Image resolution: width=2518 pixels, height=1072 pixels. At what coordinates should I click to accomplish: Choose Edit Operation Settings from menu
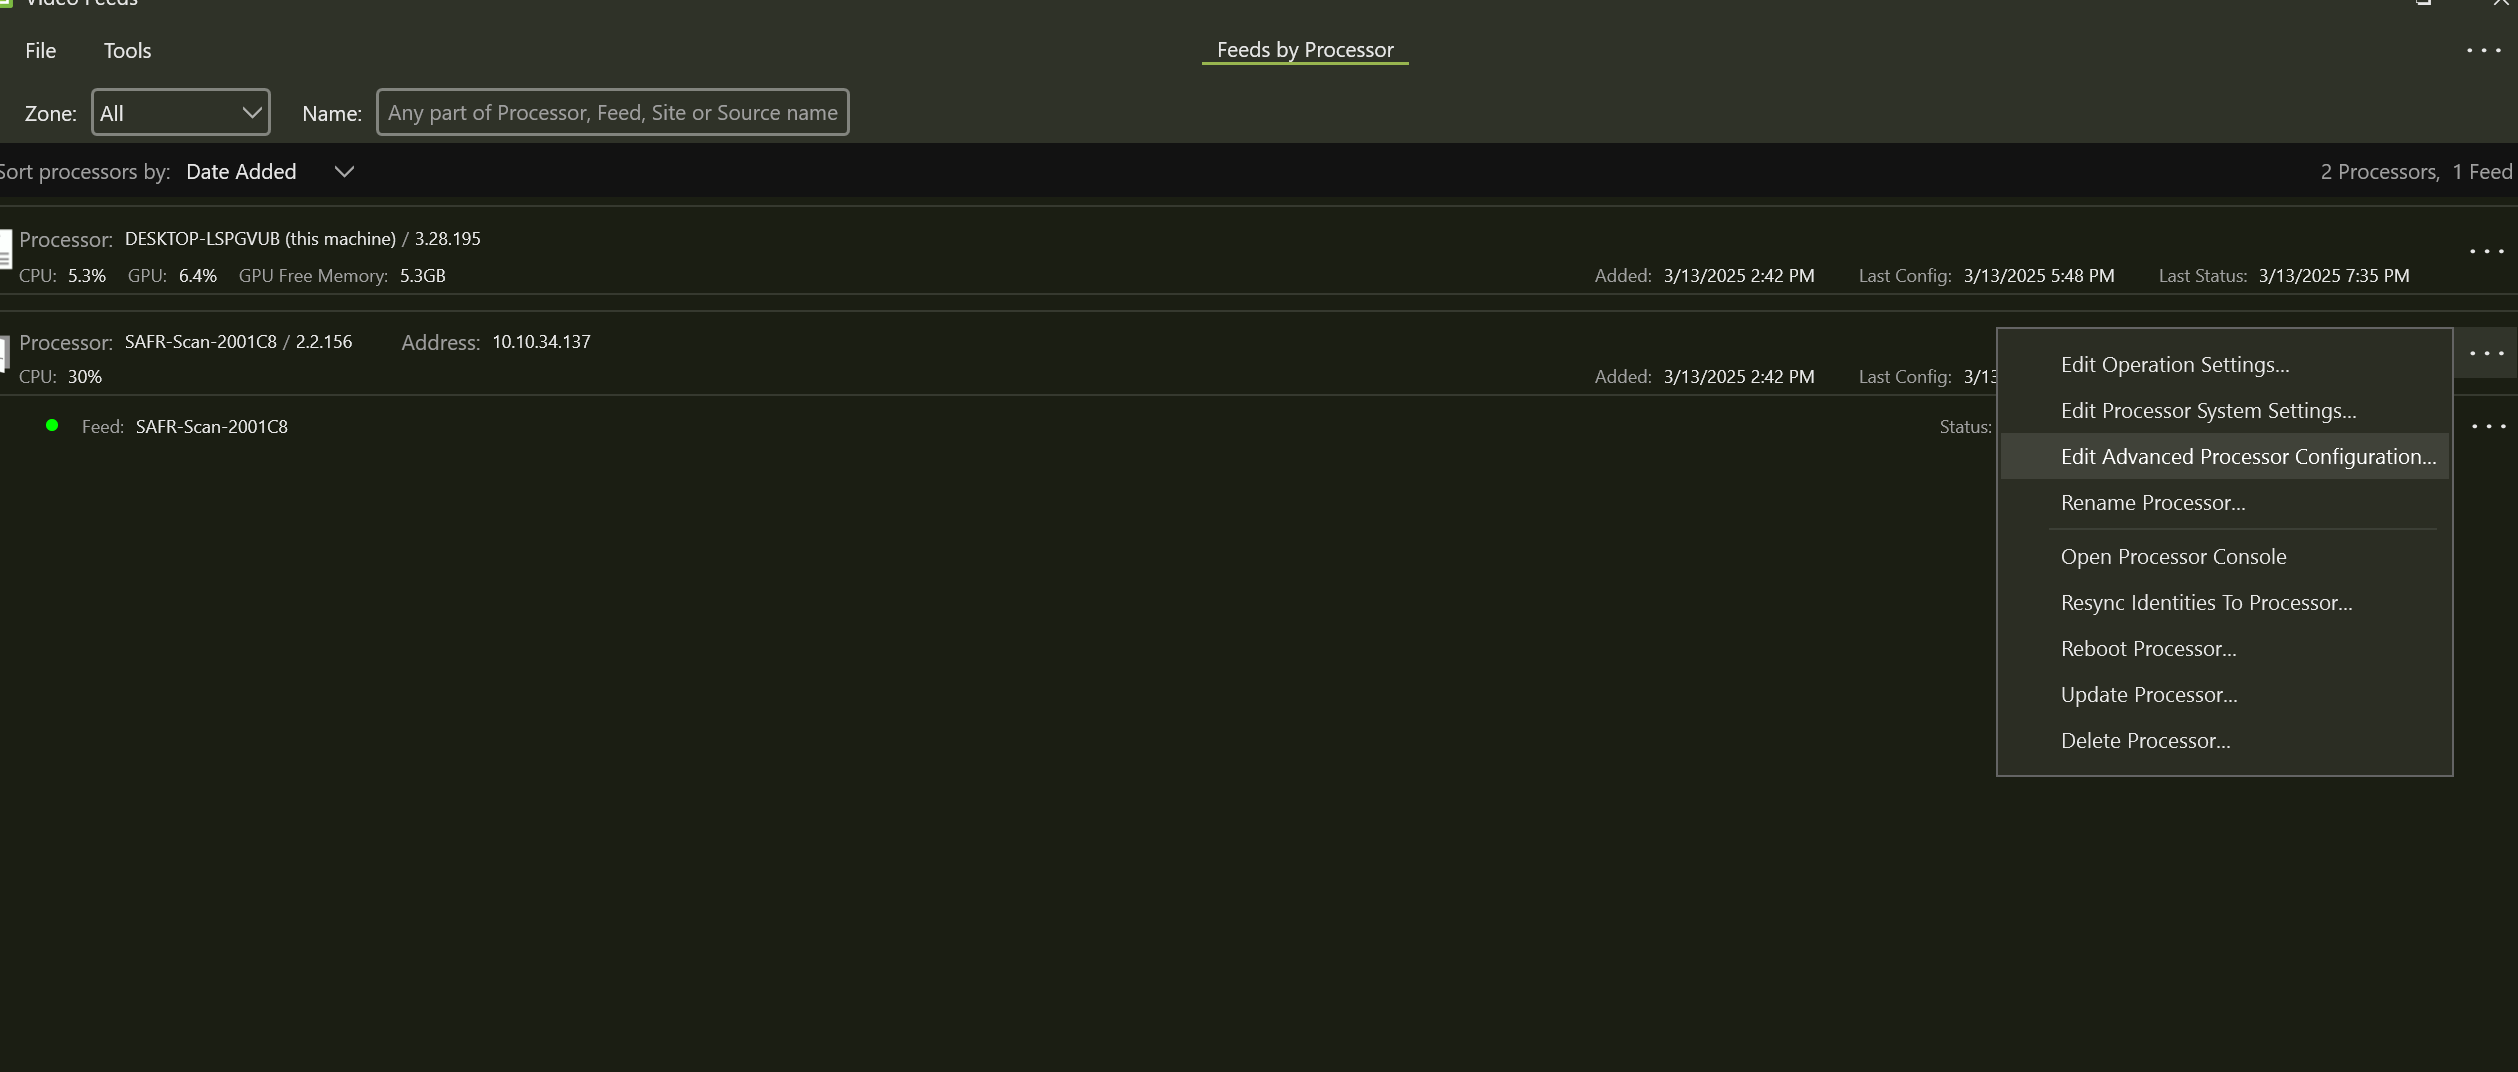(x=2174, y=365)
